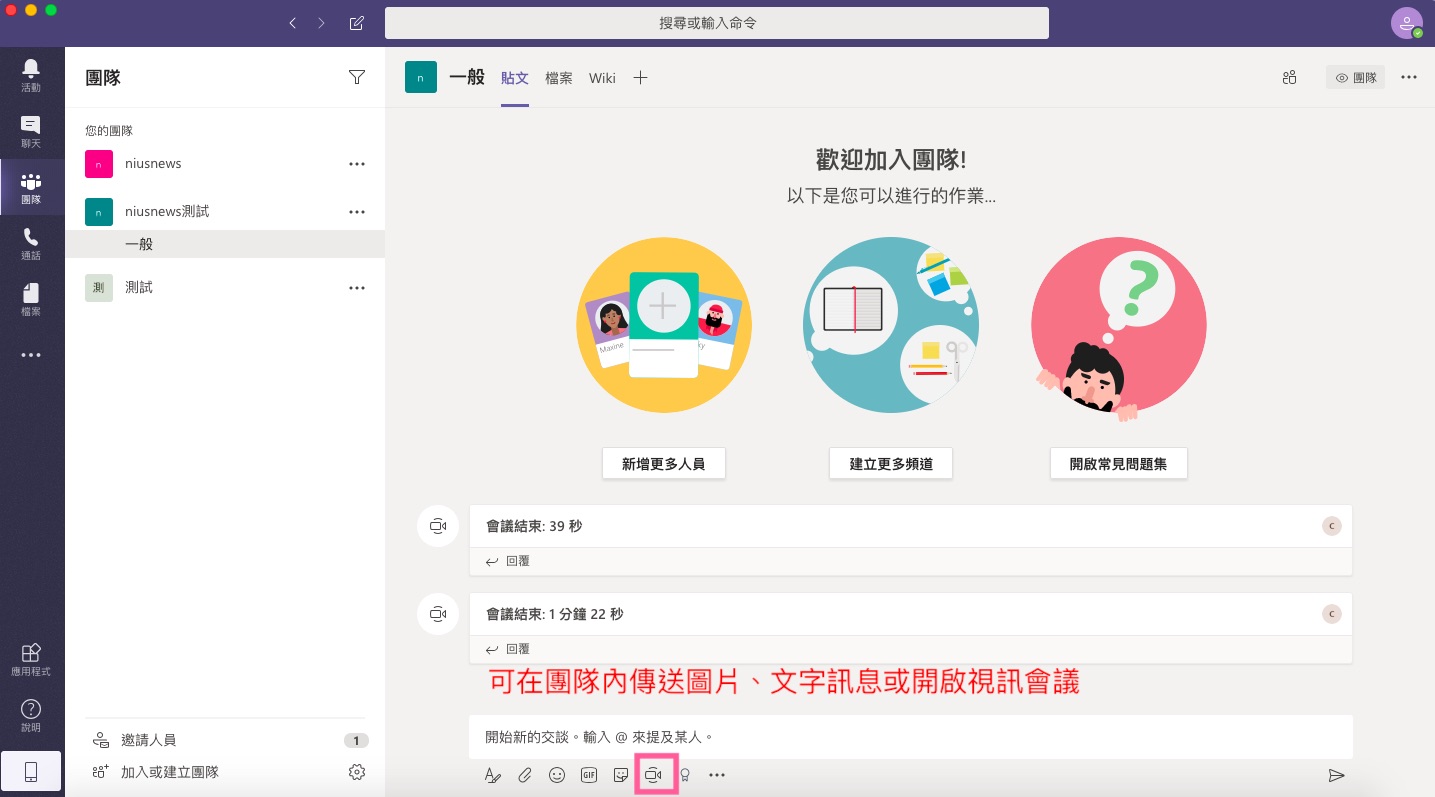Image resolution: width=1435 pixels, height=797 pixels.
Task: Toggle the team visibility eye button
Action: pyautogui.click(x=1355, y=77)
